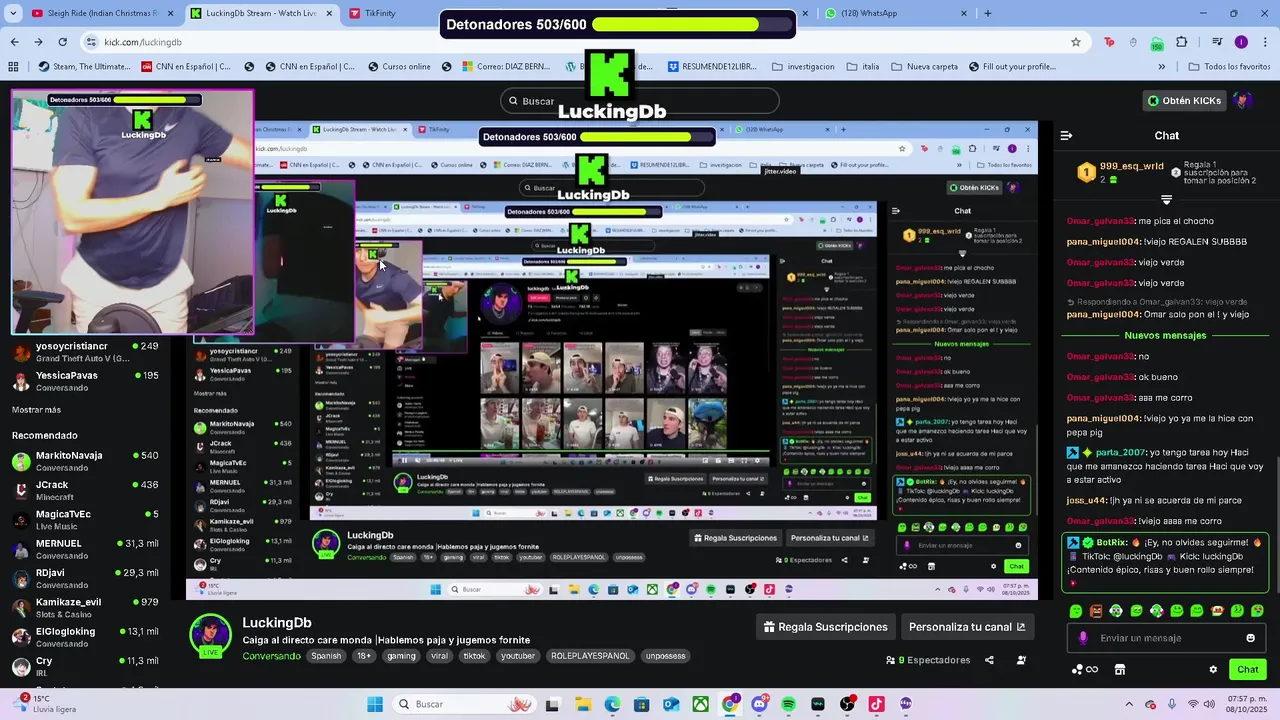This screenshot has width=1280, height=720.
Task: Open MarkitoNavaja recommended channel
Action: 85,461
